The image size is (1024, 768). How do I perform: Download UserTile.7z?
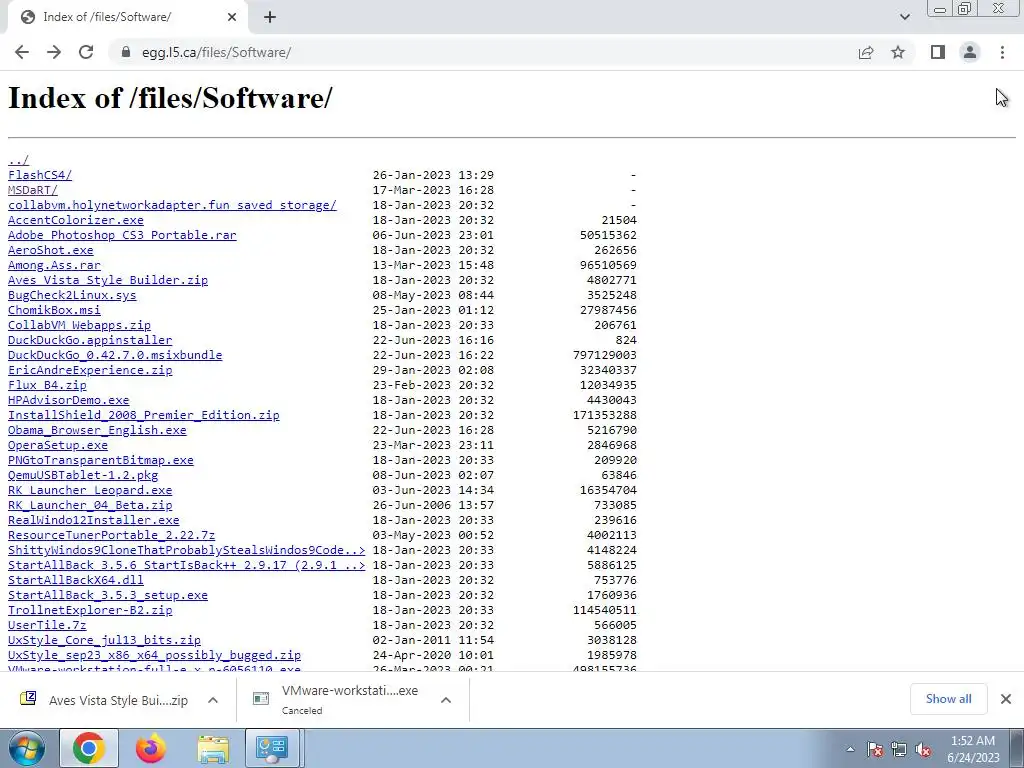47,626
